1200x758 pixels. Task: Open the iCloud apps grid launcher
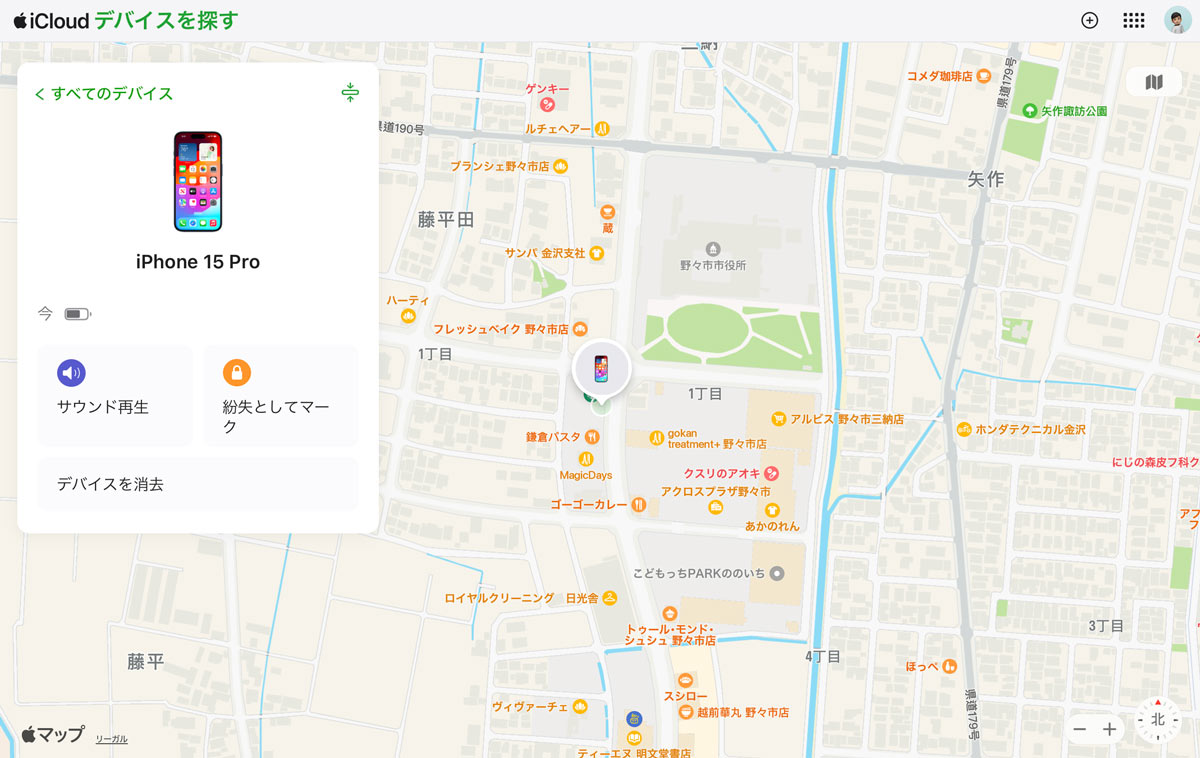tap(1133, 20)
